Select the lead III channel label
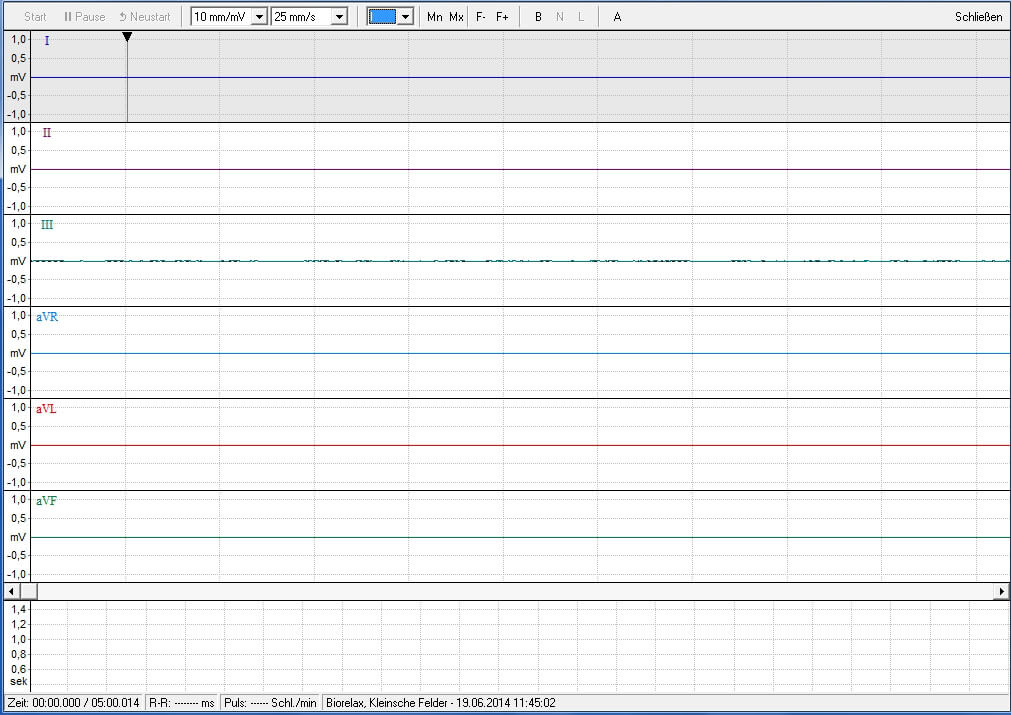This screenshot has height=715, width=1011. click(47, 224)
